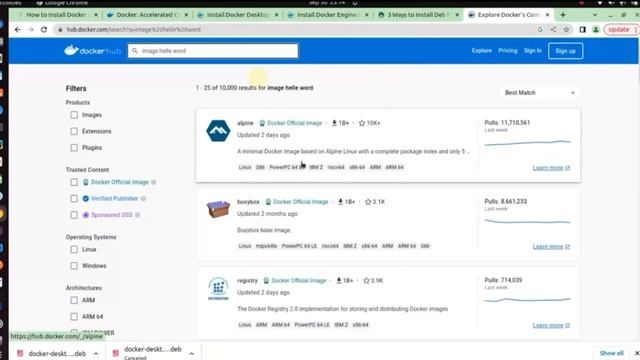Screen dimensions: 640x360
Task: Open the alpine image logo
Action: (218, 131)
